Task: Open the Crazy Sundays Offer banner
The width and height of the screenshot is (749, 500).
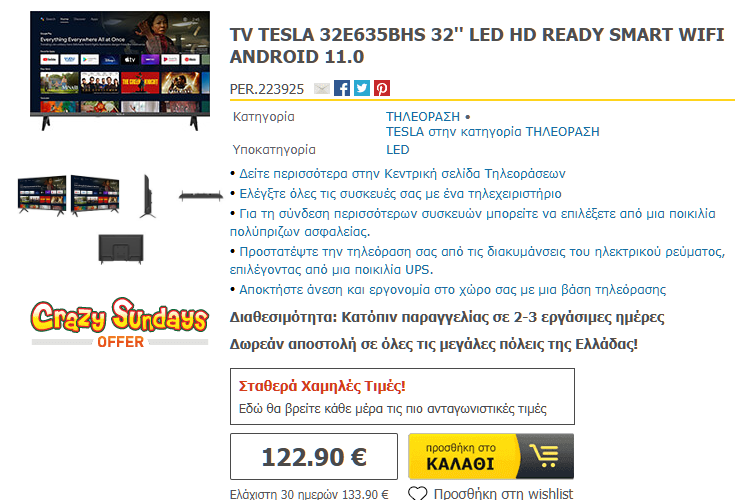Action: 120,323
